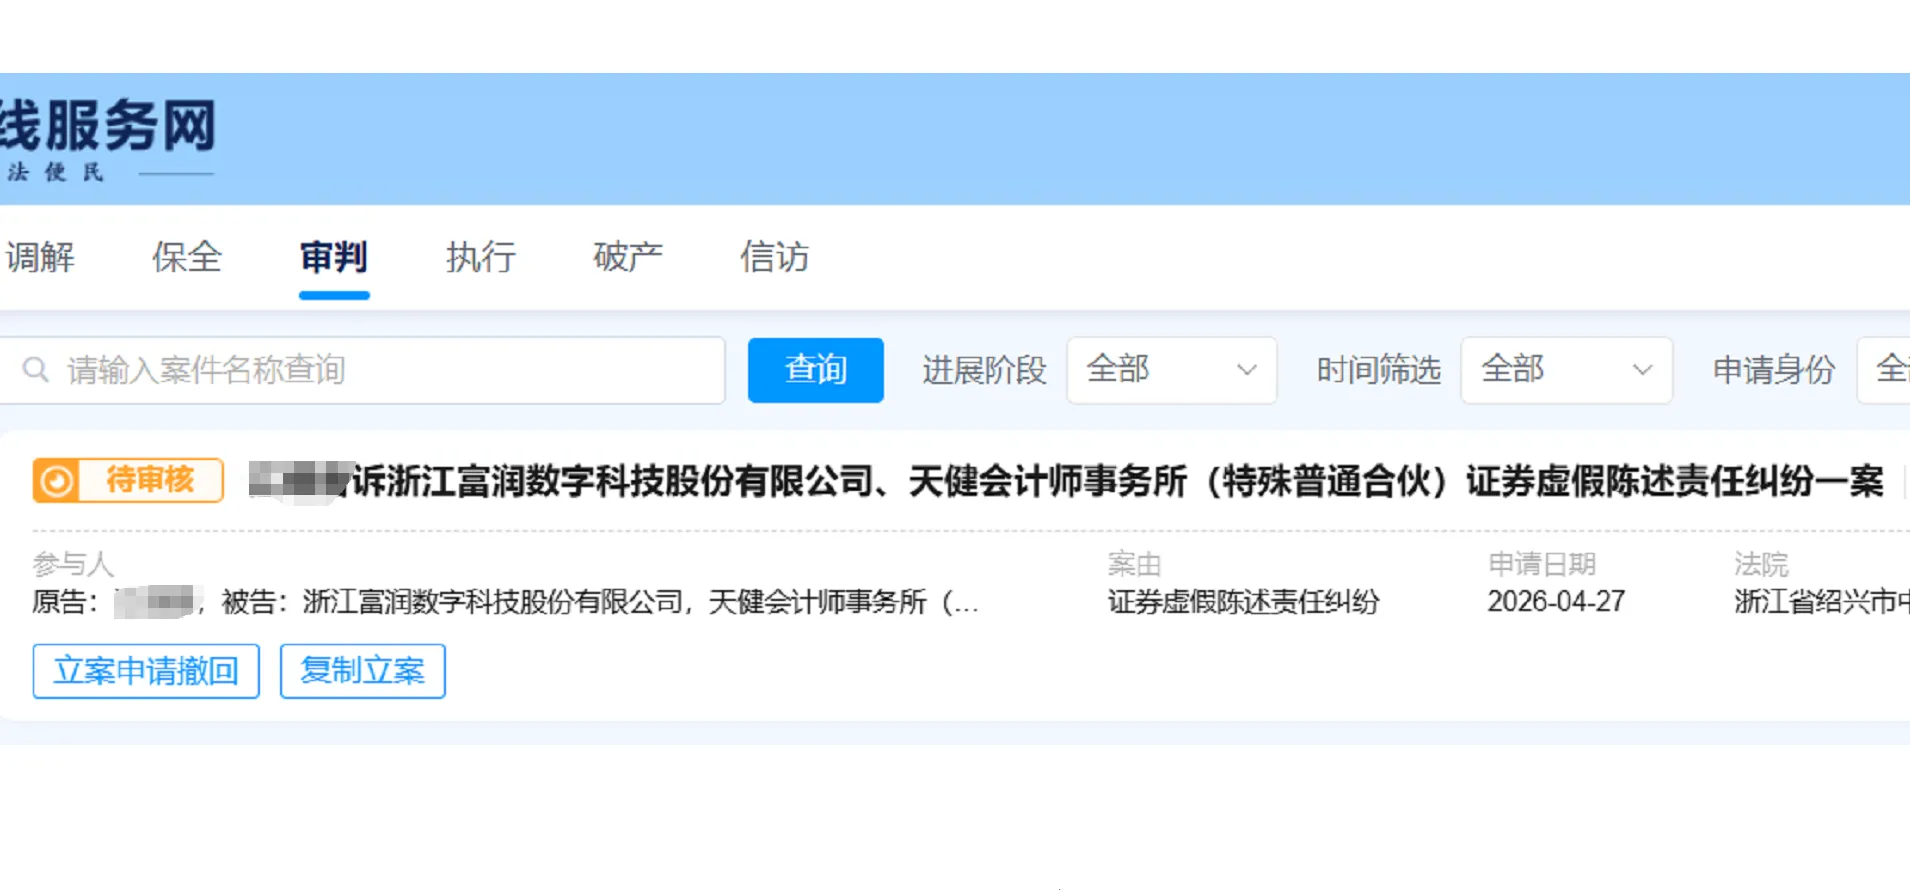Viewport: 1910px width, 890px height.
Task: Click the blue 查询 button
Action: coord(816,370)
